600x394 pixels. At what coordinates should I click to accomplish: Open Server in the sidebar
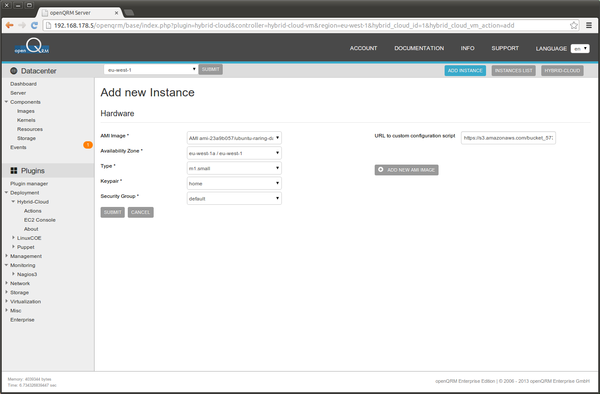[x=18, y=93]
